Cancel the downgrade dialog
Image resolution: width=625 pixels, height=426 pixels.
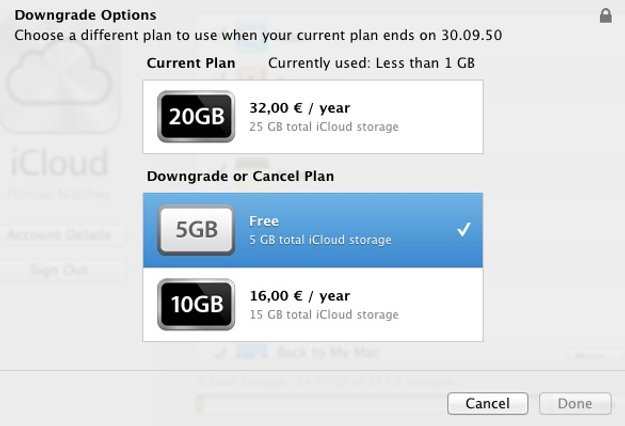(x=487, y=403)
